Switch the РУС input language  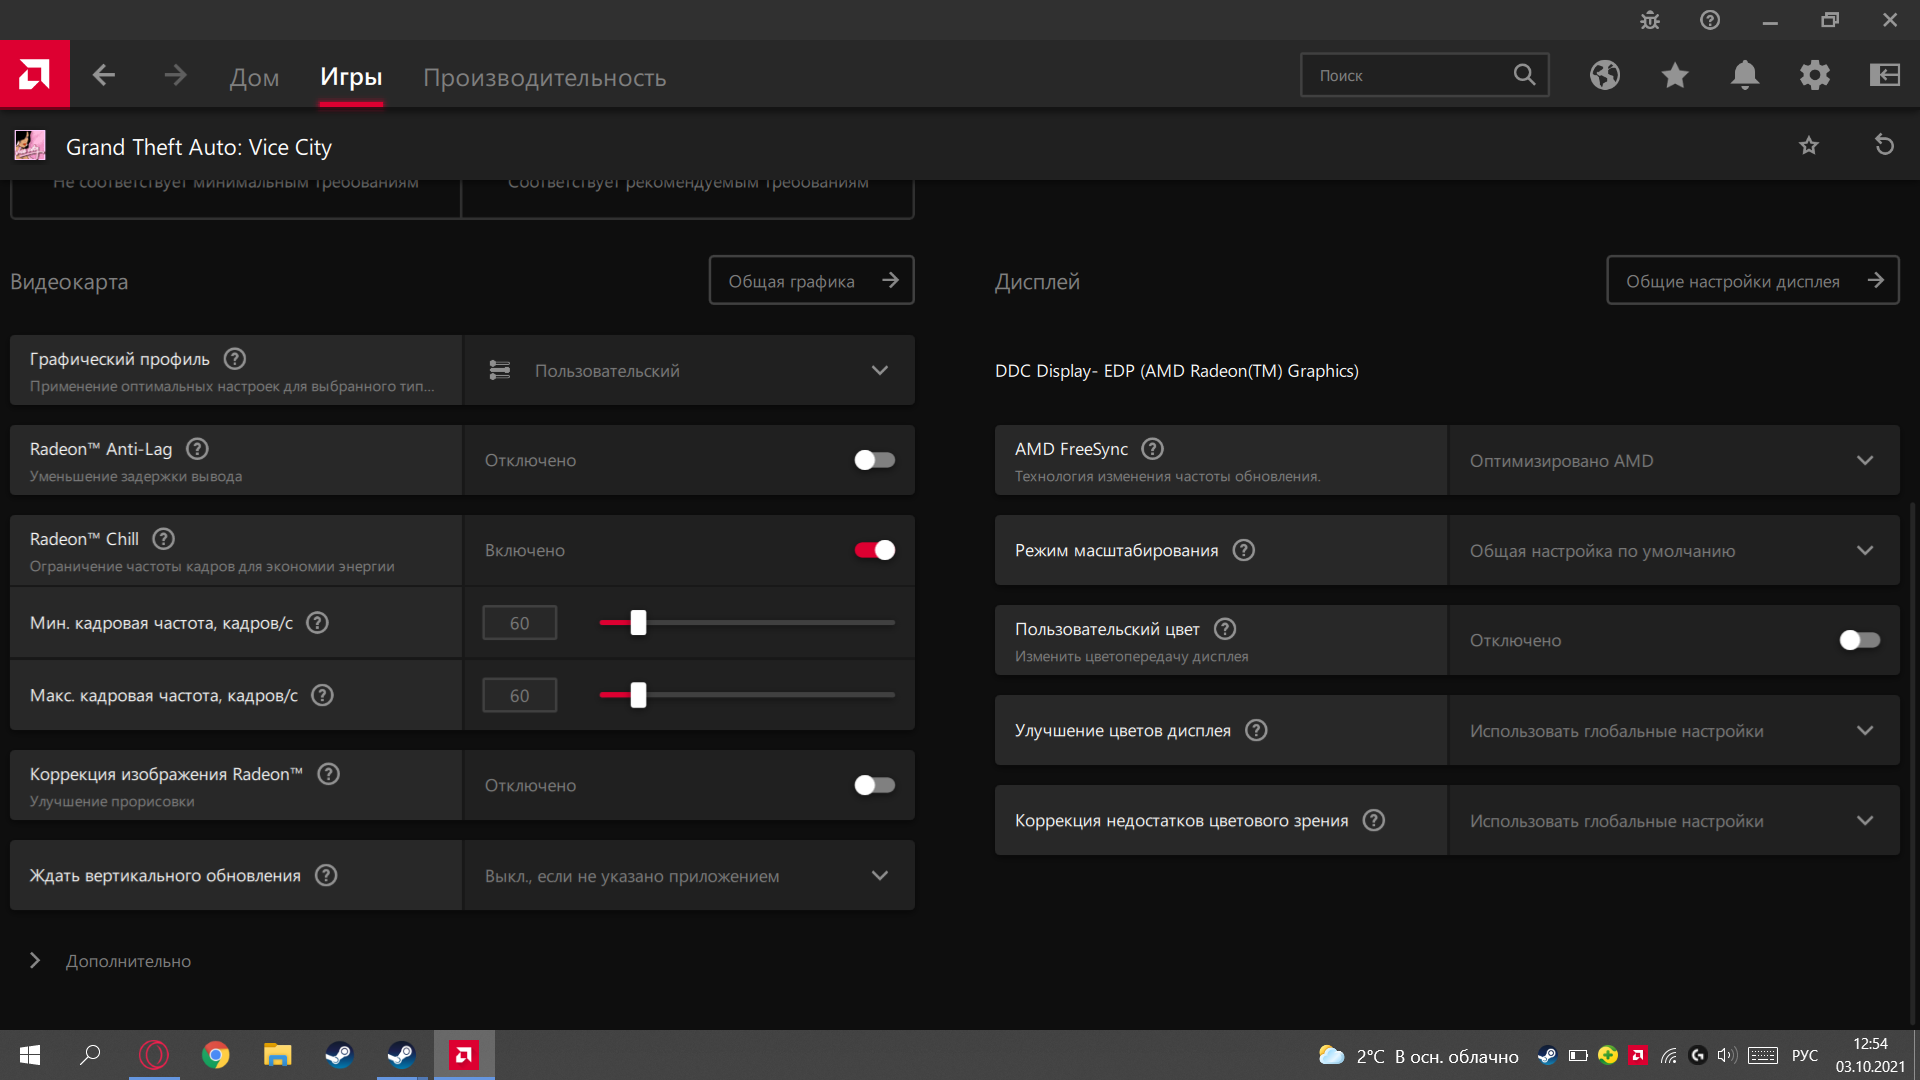click(1805, 1056)
